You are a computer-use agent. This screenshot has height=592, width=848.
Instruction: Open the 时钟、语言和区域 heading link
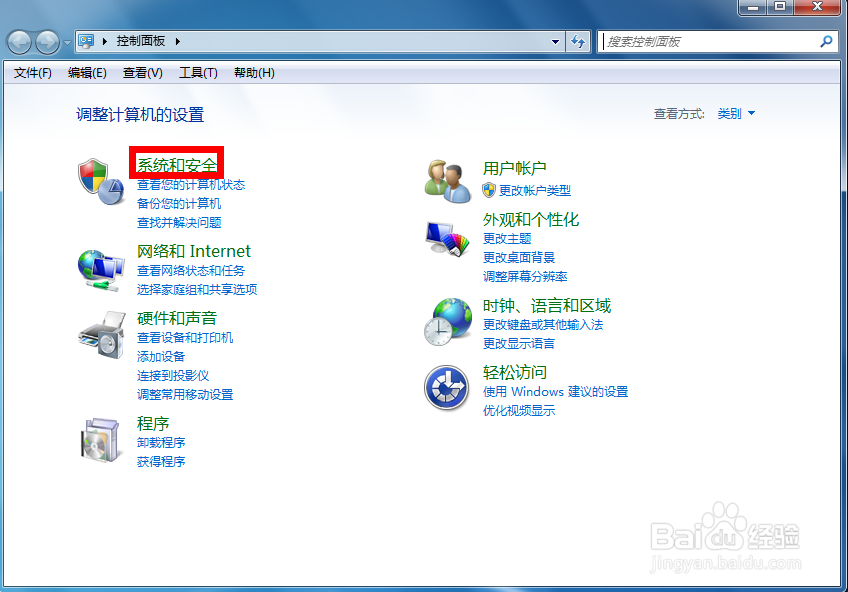pyautogui.click(x=547, y=306)
